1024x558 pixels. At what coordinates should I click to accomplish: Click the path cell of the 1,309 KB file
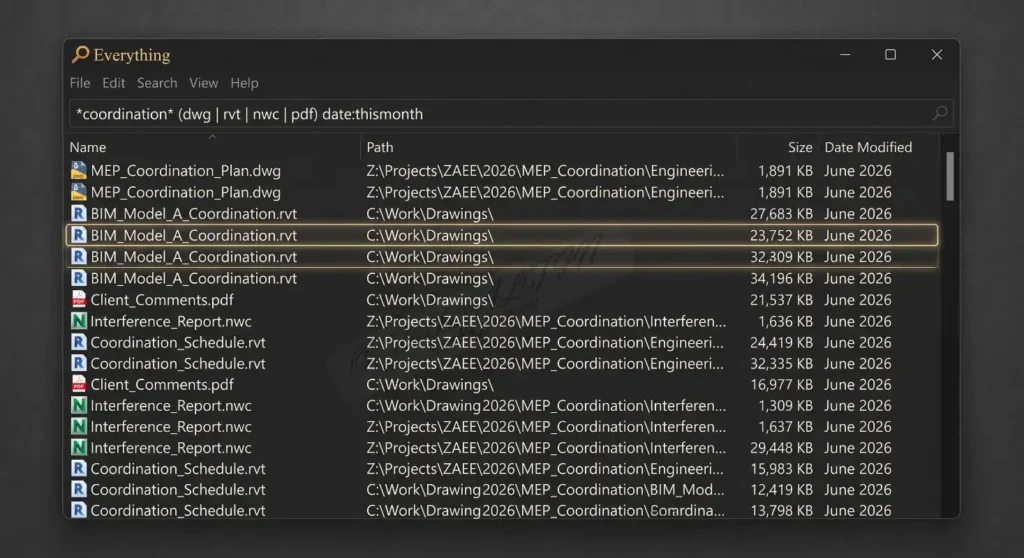[546, 406]
